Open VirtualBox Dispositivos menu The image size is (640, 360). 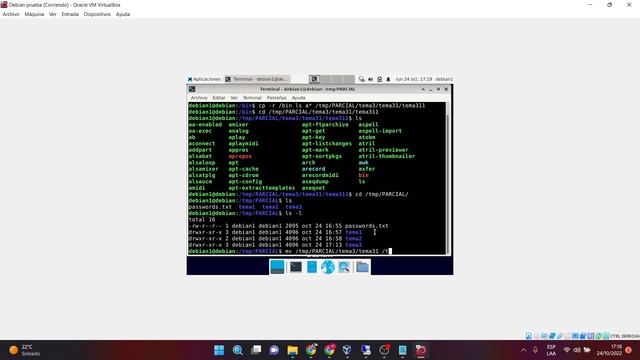(97, 14)
